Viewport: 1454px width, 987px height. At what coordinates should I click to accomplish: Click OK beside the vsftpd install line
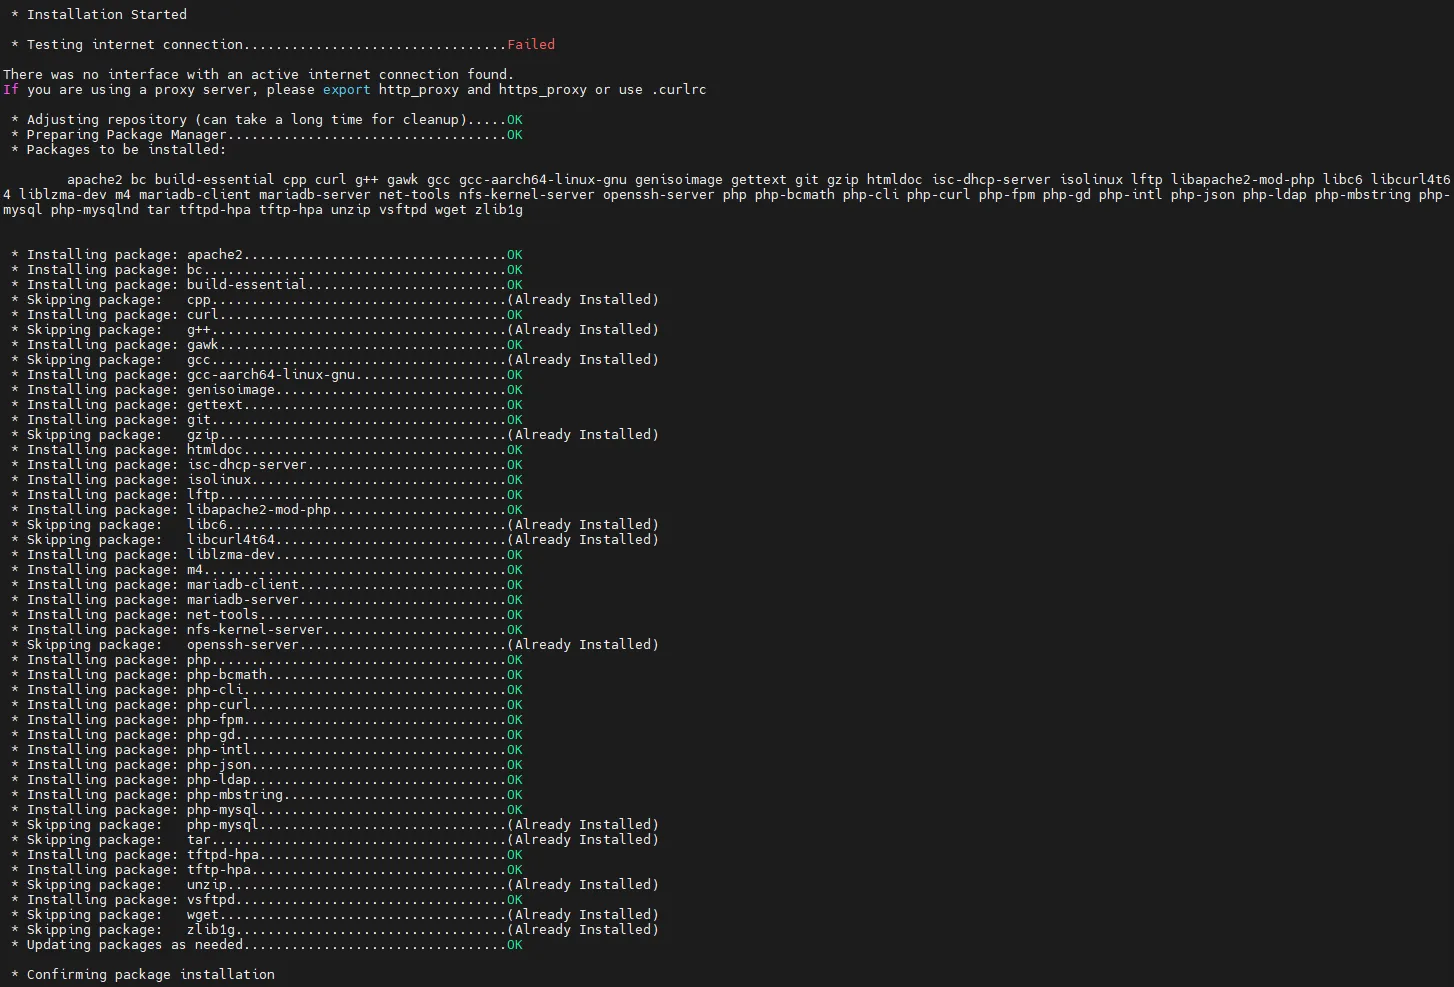click(514, 900)
